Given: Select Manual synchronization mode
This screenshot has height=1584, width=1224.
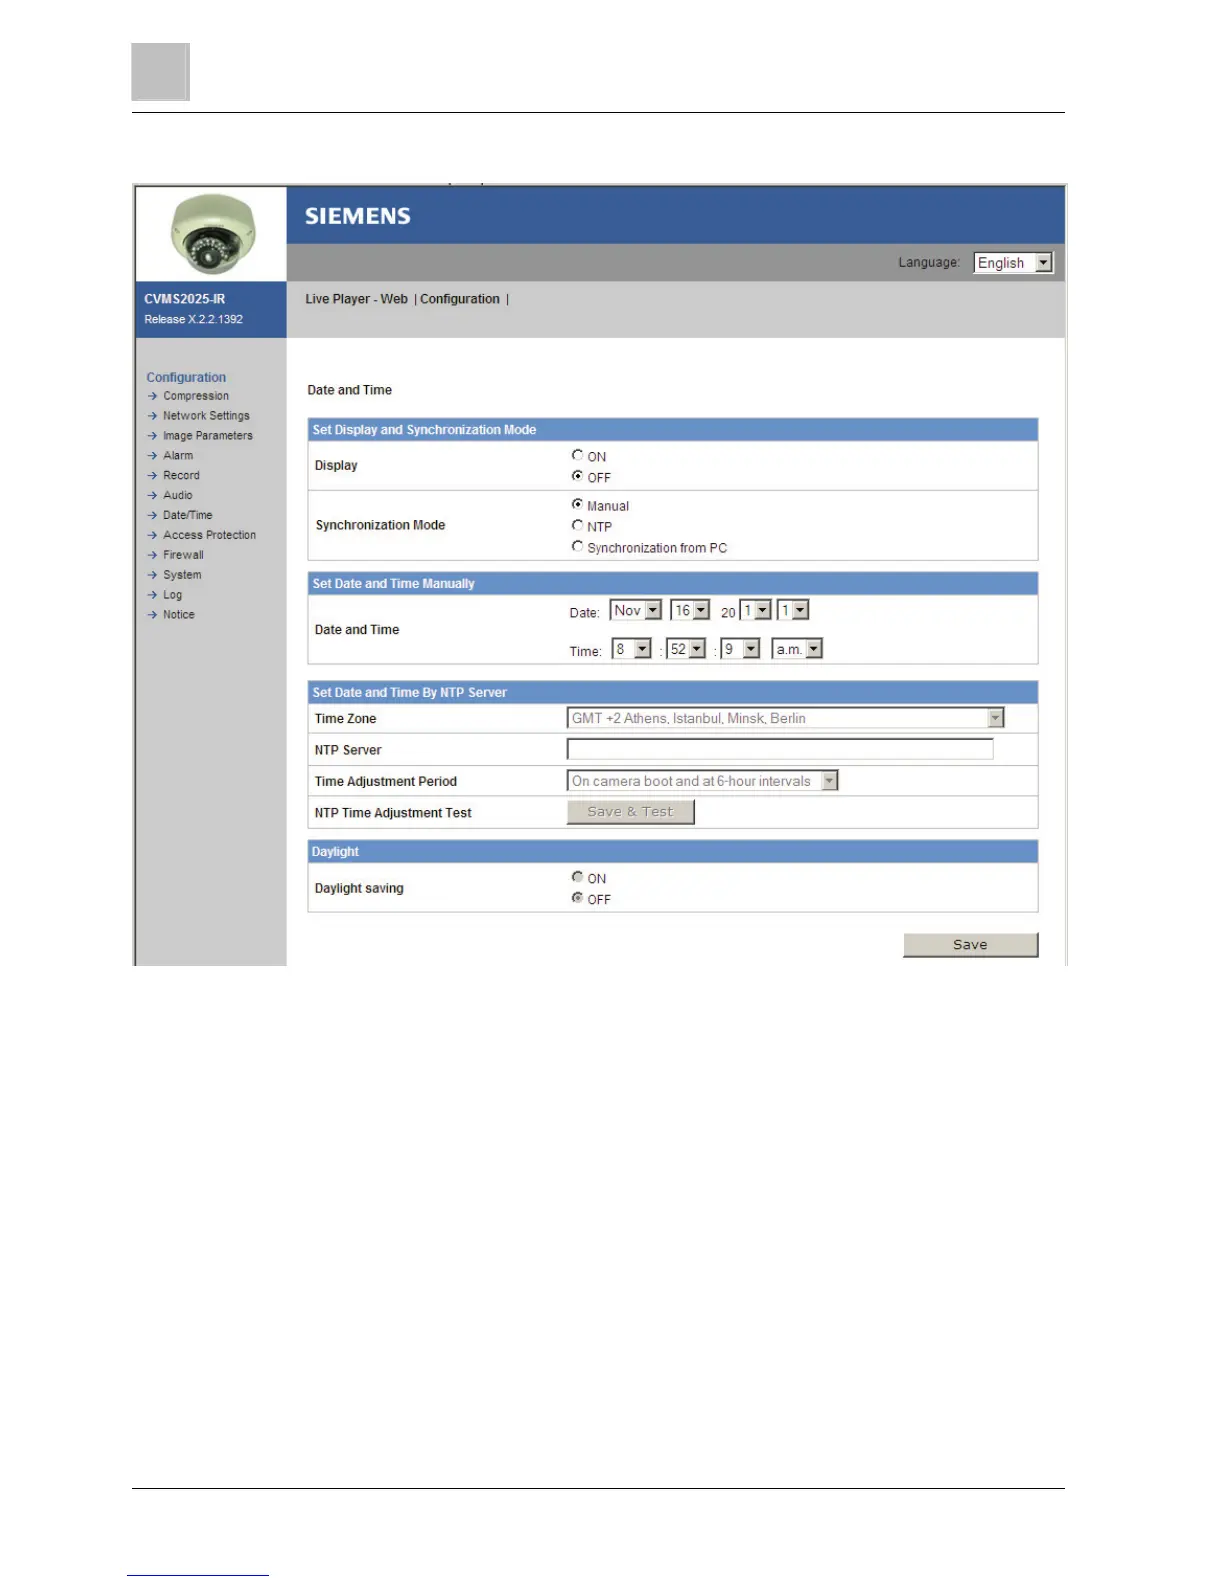Looking at the screenshot, I should 577,504.
